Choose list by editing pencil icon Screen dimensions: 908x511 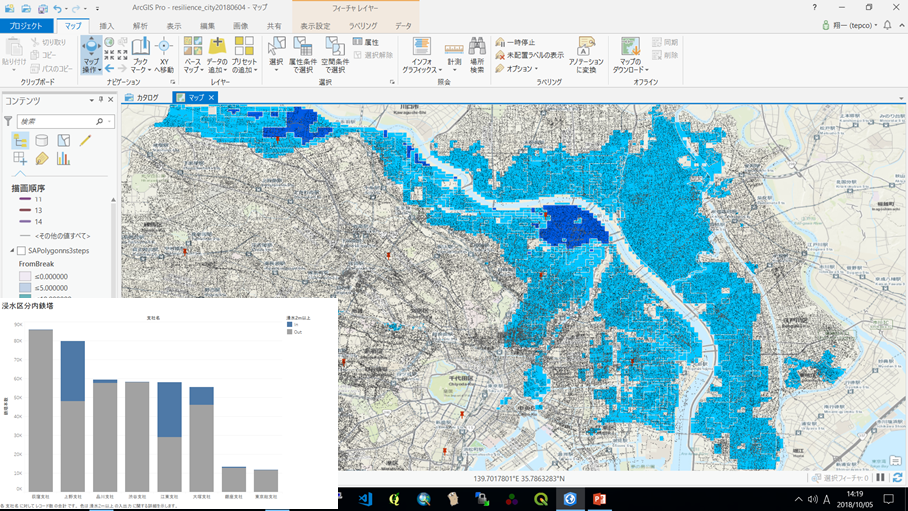[85, 141]
